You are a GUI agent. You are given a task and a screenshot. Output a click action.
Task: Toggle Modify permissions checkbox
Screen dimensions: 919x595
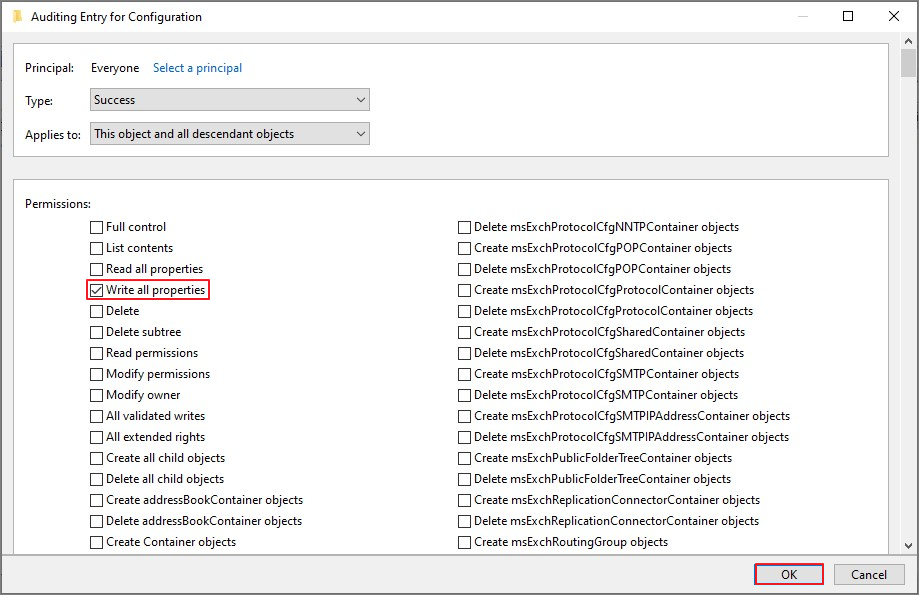(97, 374)
